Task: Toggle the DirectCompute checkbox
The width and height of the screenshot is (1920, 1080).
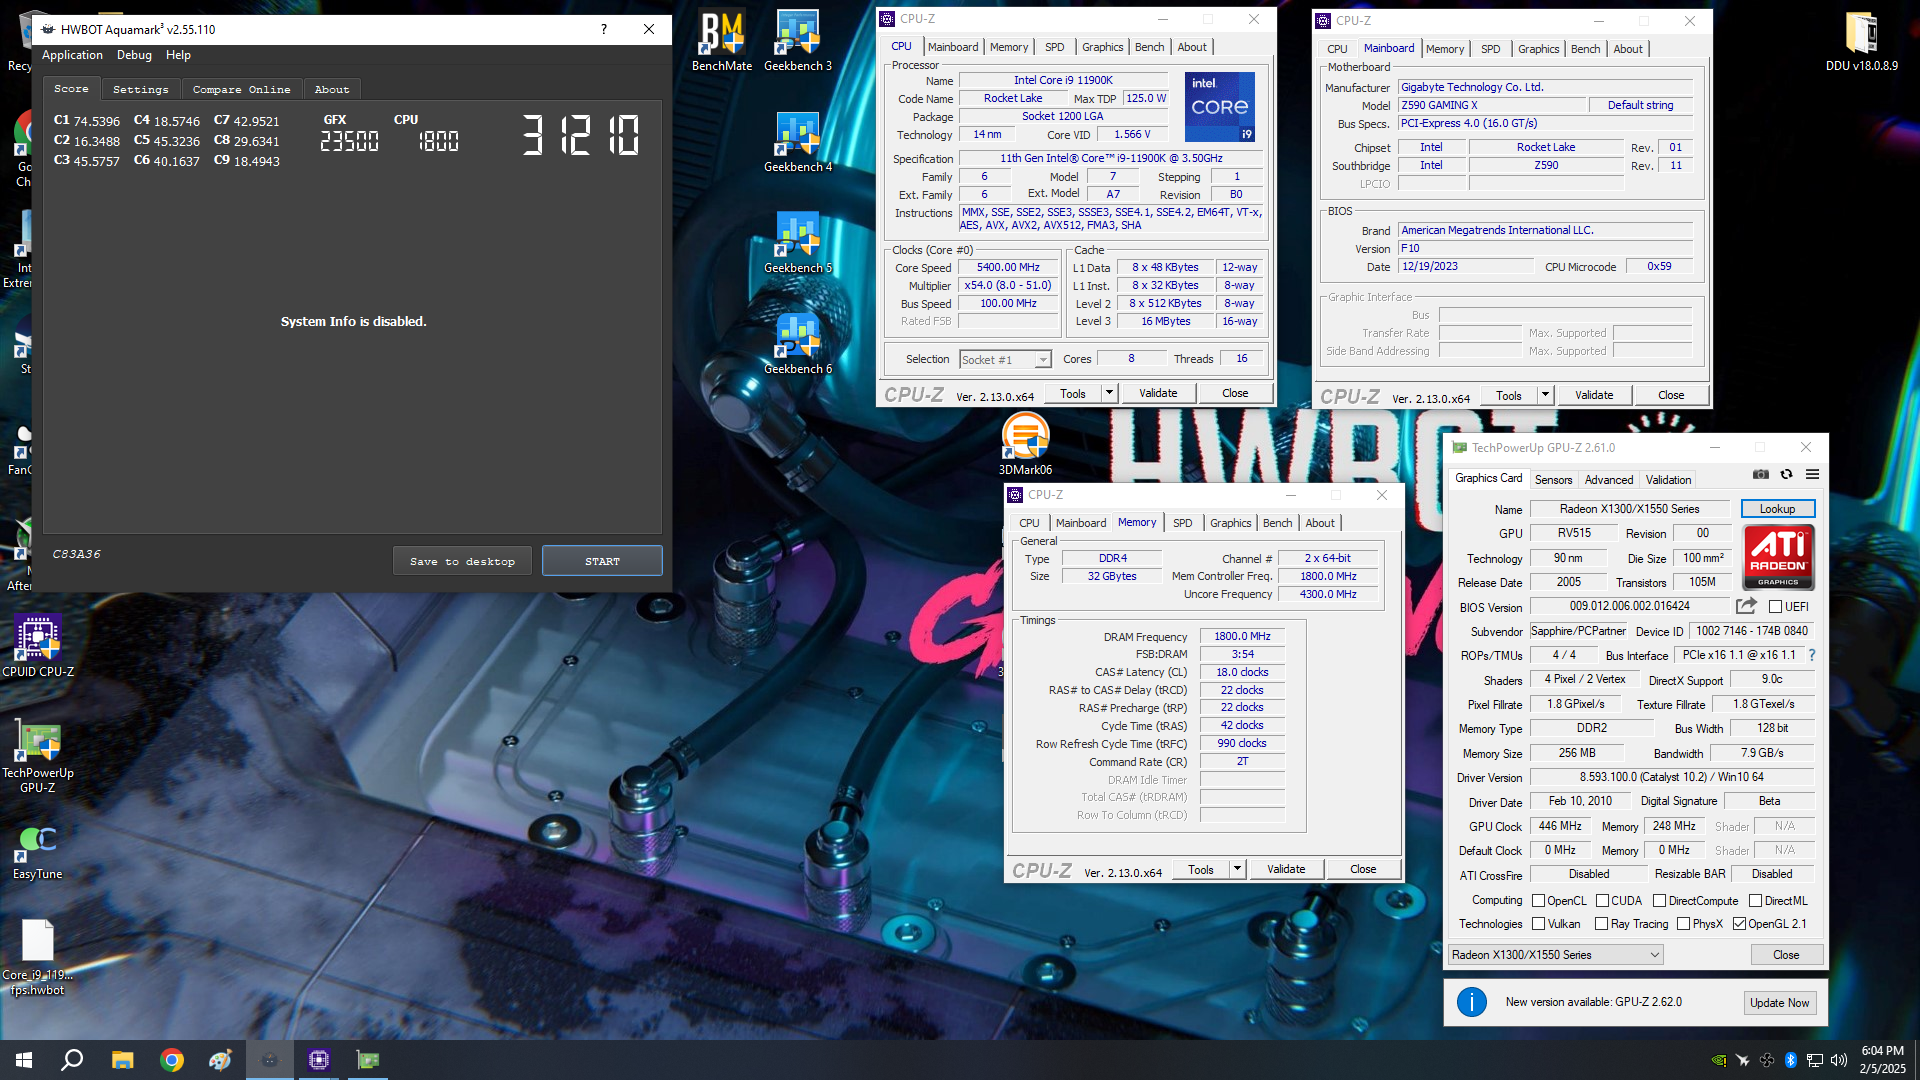Action: pyautogui.click(x=1660, y=901)
